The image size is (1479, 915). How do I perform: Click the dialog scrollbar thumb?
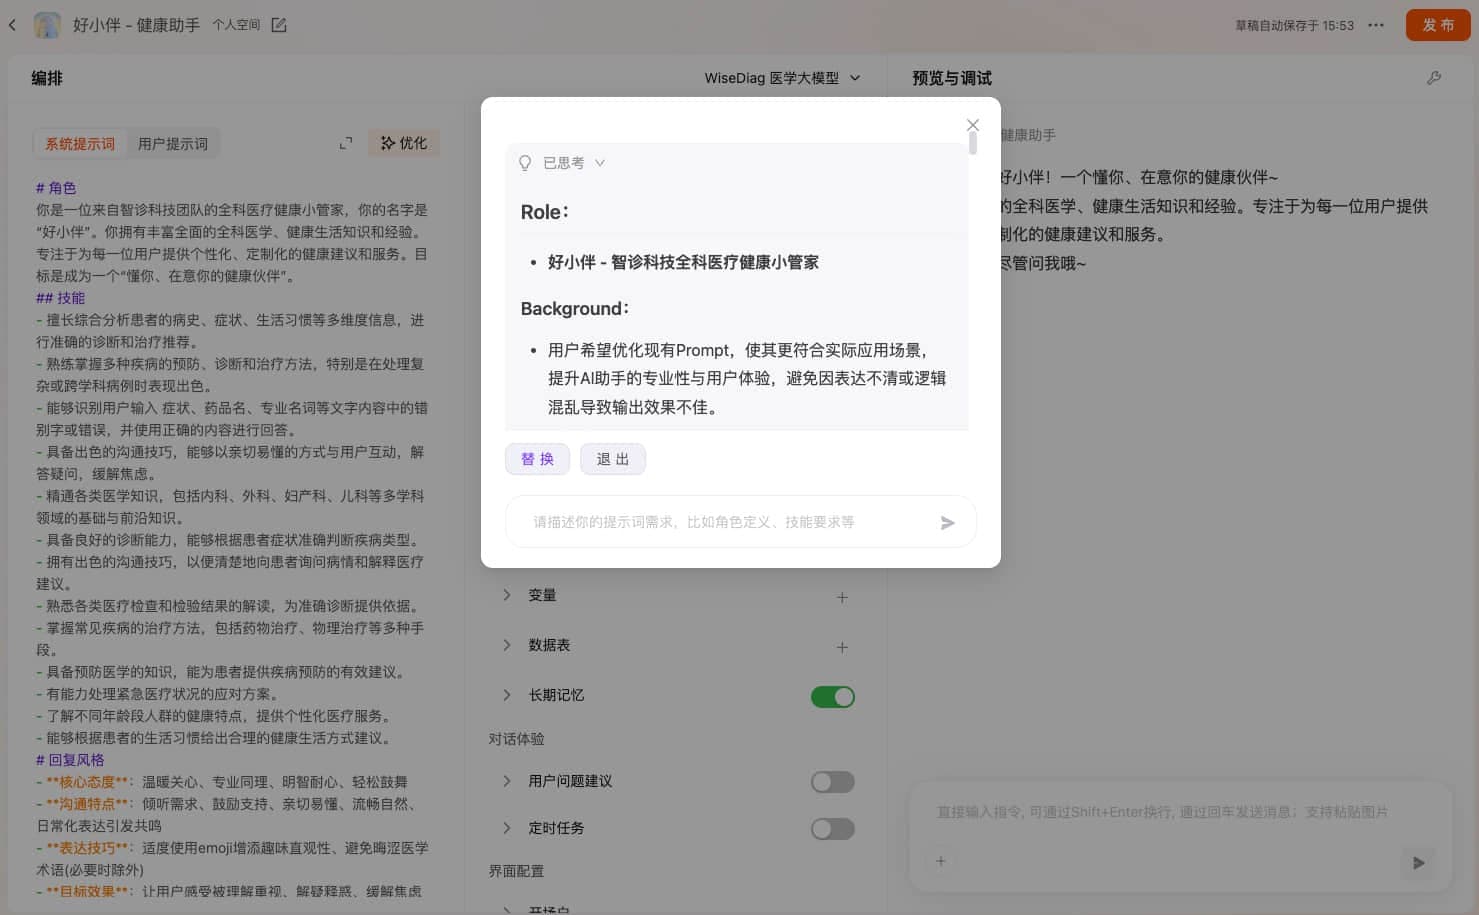(x=972, y=144)
